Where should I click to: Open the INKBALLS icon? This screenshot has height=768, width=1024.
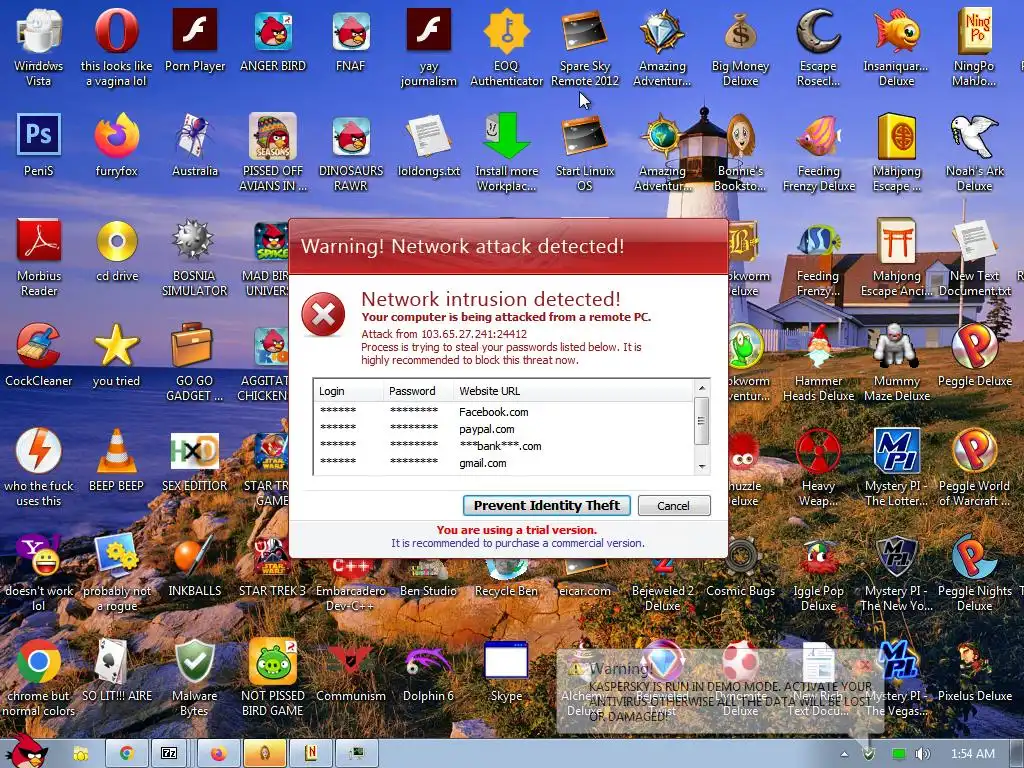point(195,565)
